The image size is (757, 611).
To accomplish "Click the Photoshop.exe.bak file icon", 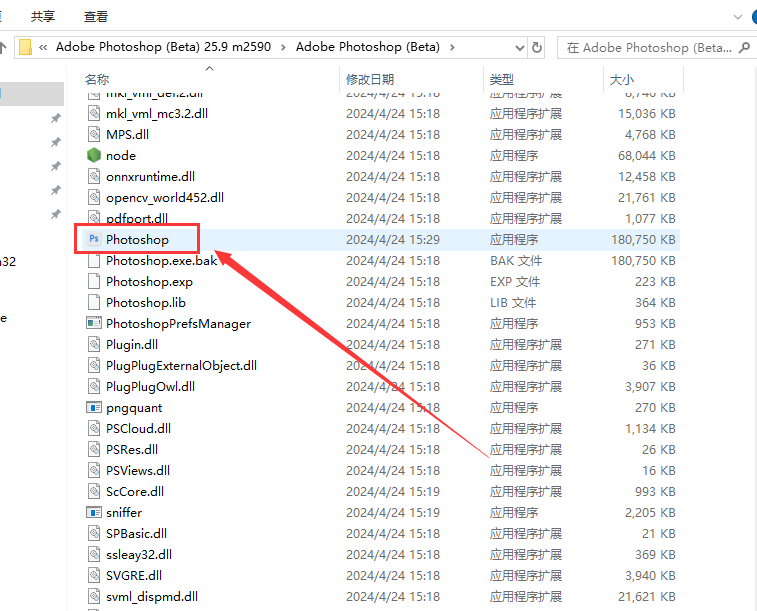I will point(94,260).
